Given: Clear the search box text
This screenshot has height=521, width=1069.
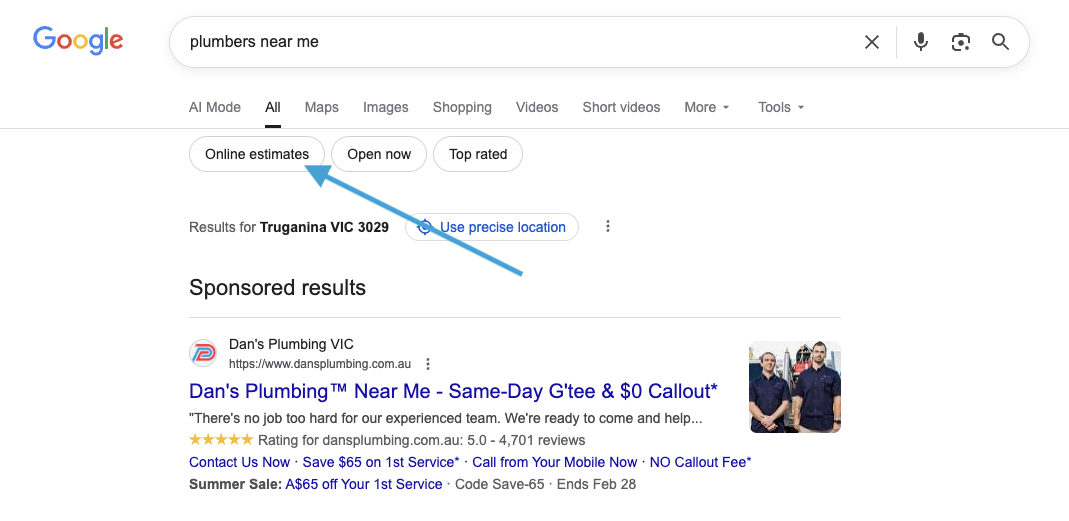Looking at the screenshot, I should pyautogui.click(x=871, y=42).
